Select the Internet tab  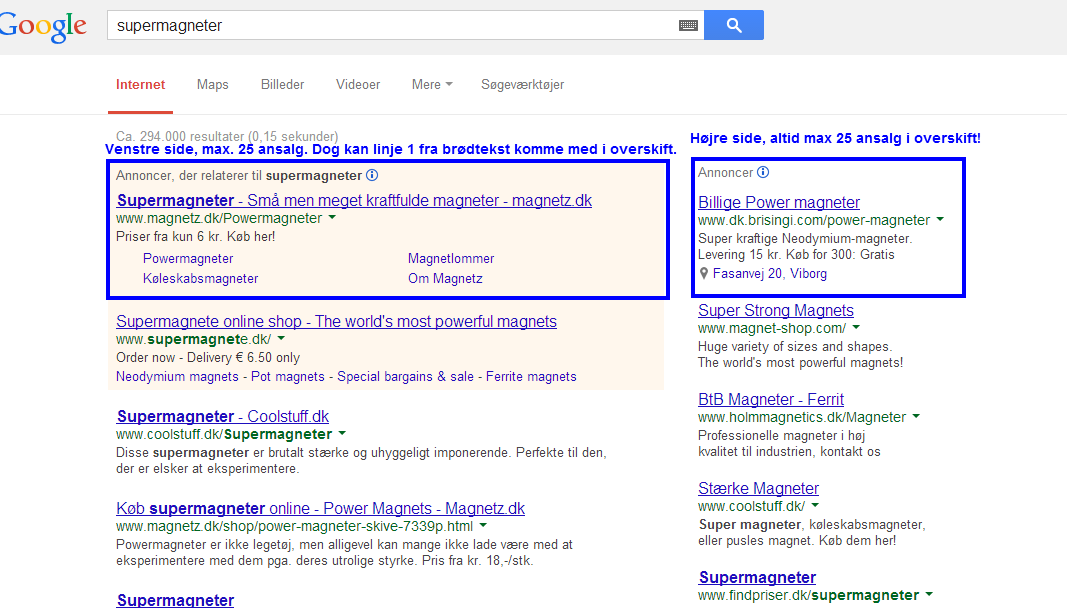pos(140,84)
